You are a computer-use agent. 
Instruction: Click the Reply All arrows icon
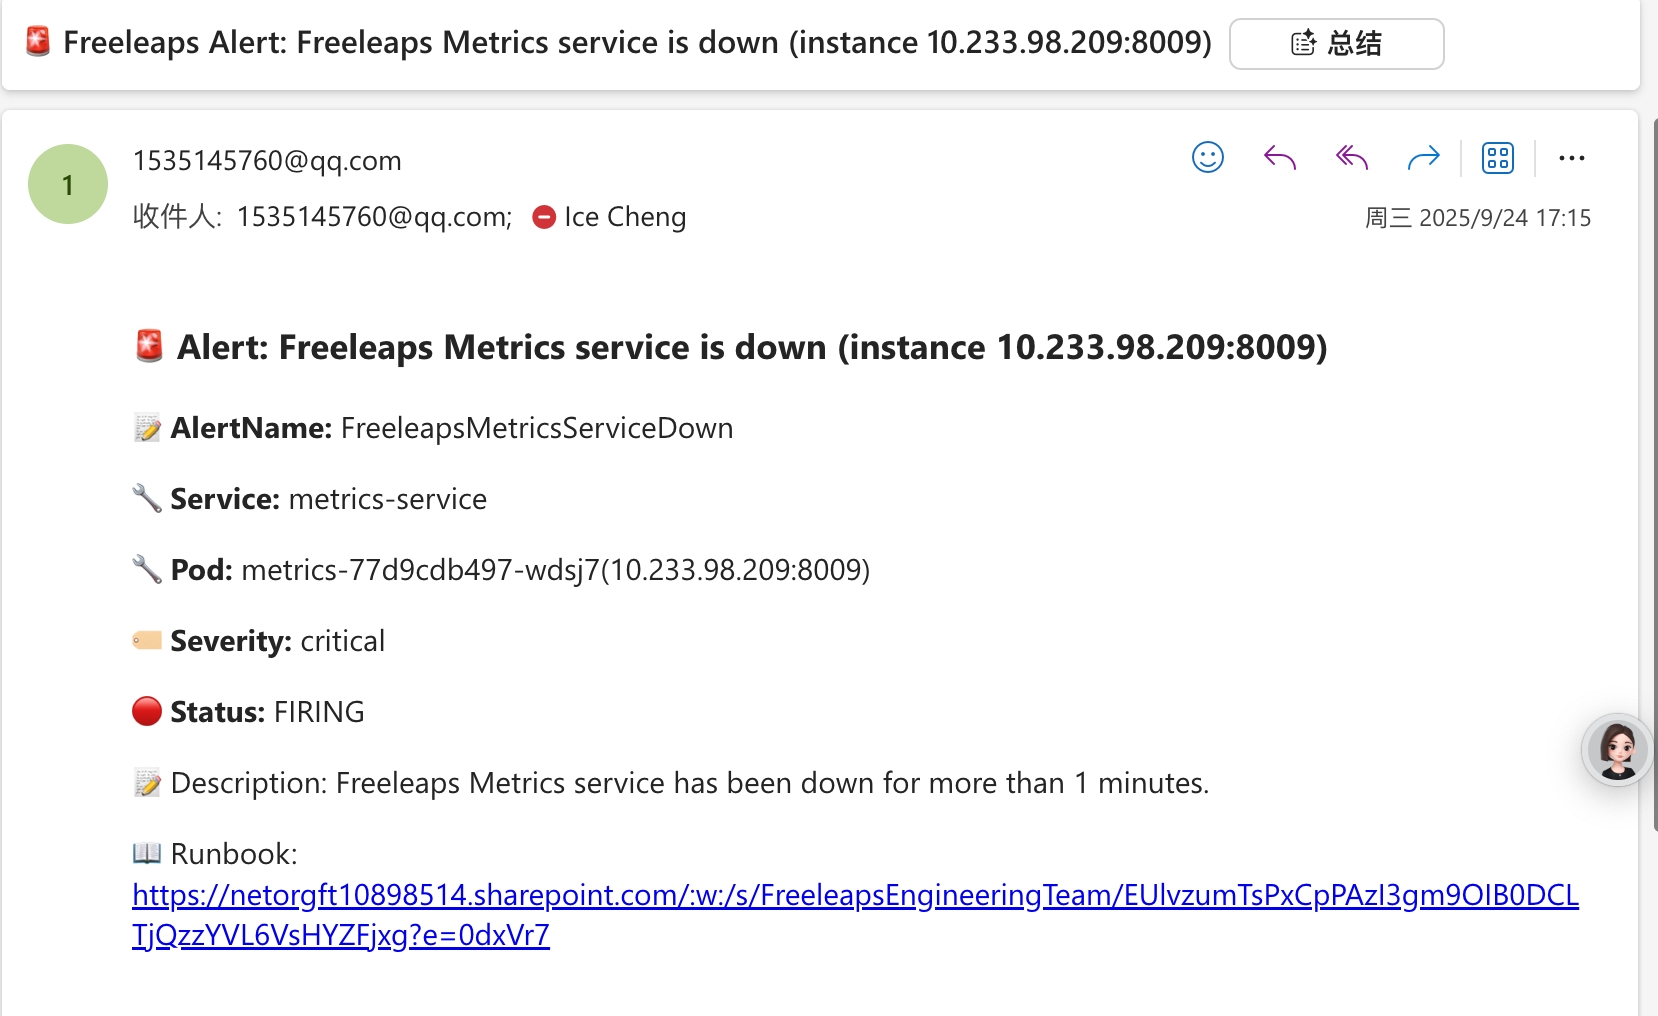tap(1351, 158)
